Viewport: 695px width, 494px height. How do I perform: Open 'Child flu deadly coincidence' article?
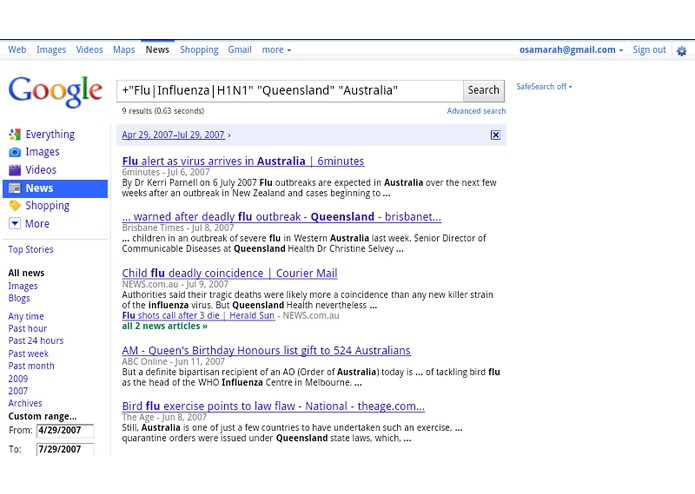click(230, 273)
